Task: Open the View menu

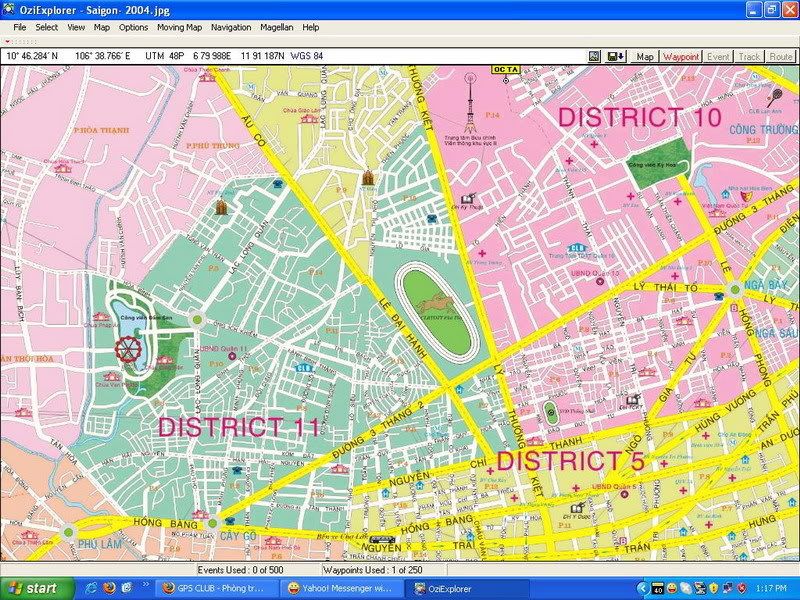Action: (76, 28)
